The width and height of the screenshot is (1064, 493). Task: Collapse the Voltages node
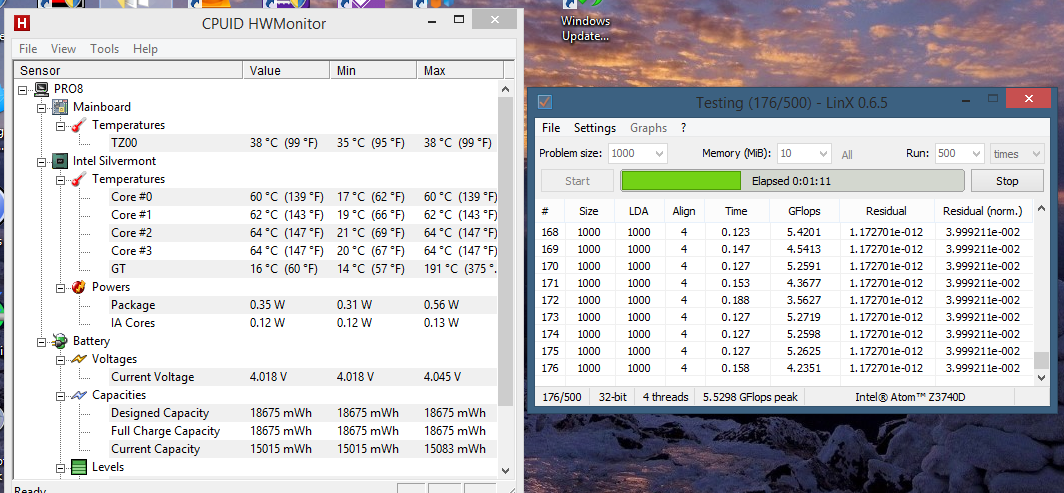[60, 359]
